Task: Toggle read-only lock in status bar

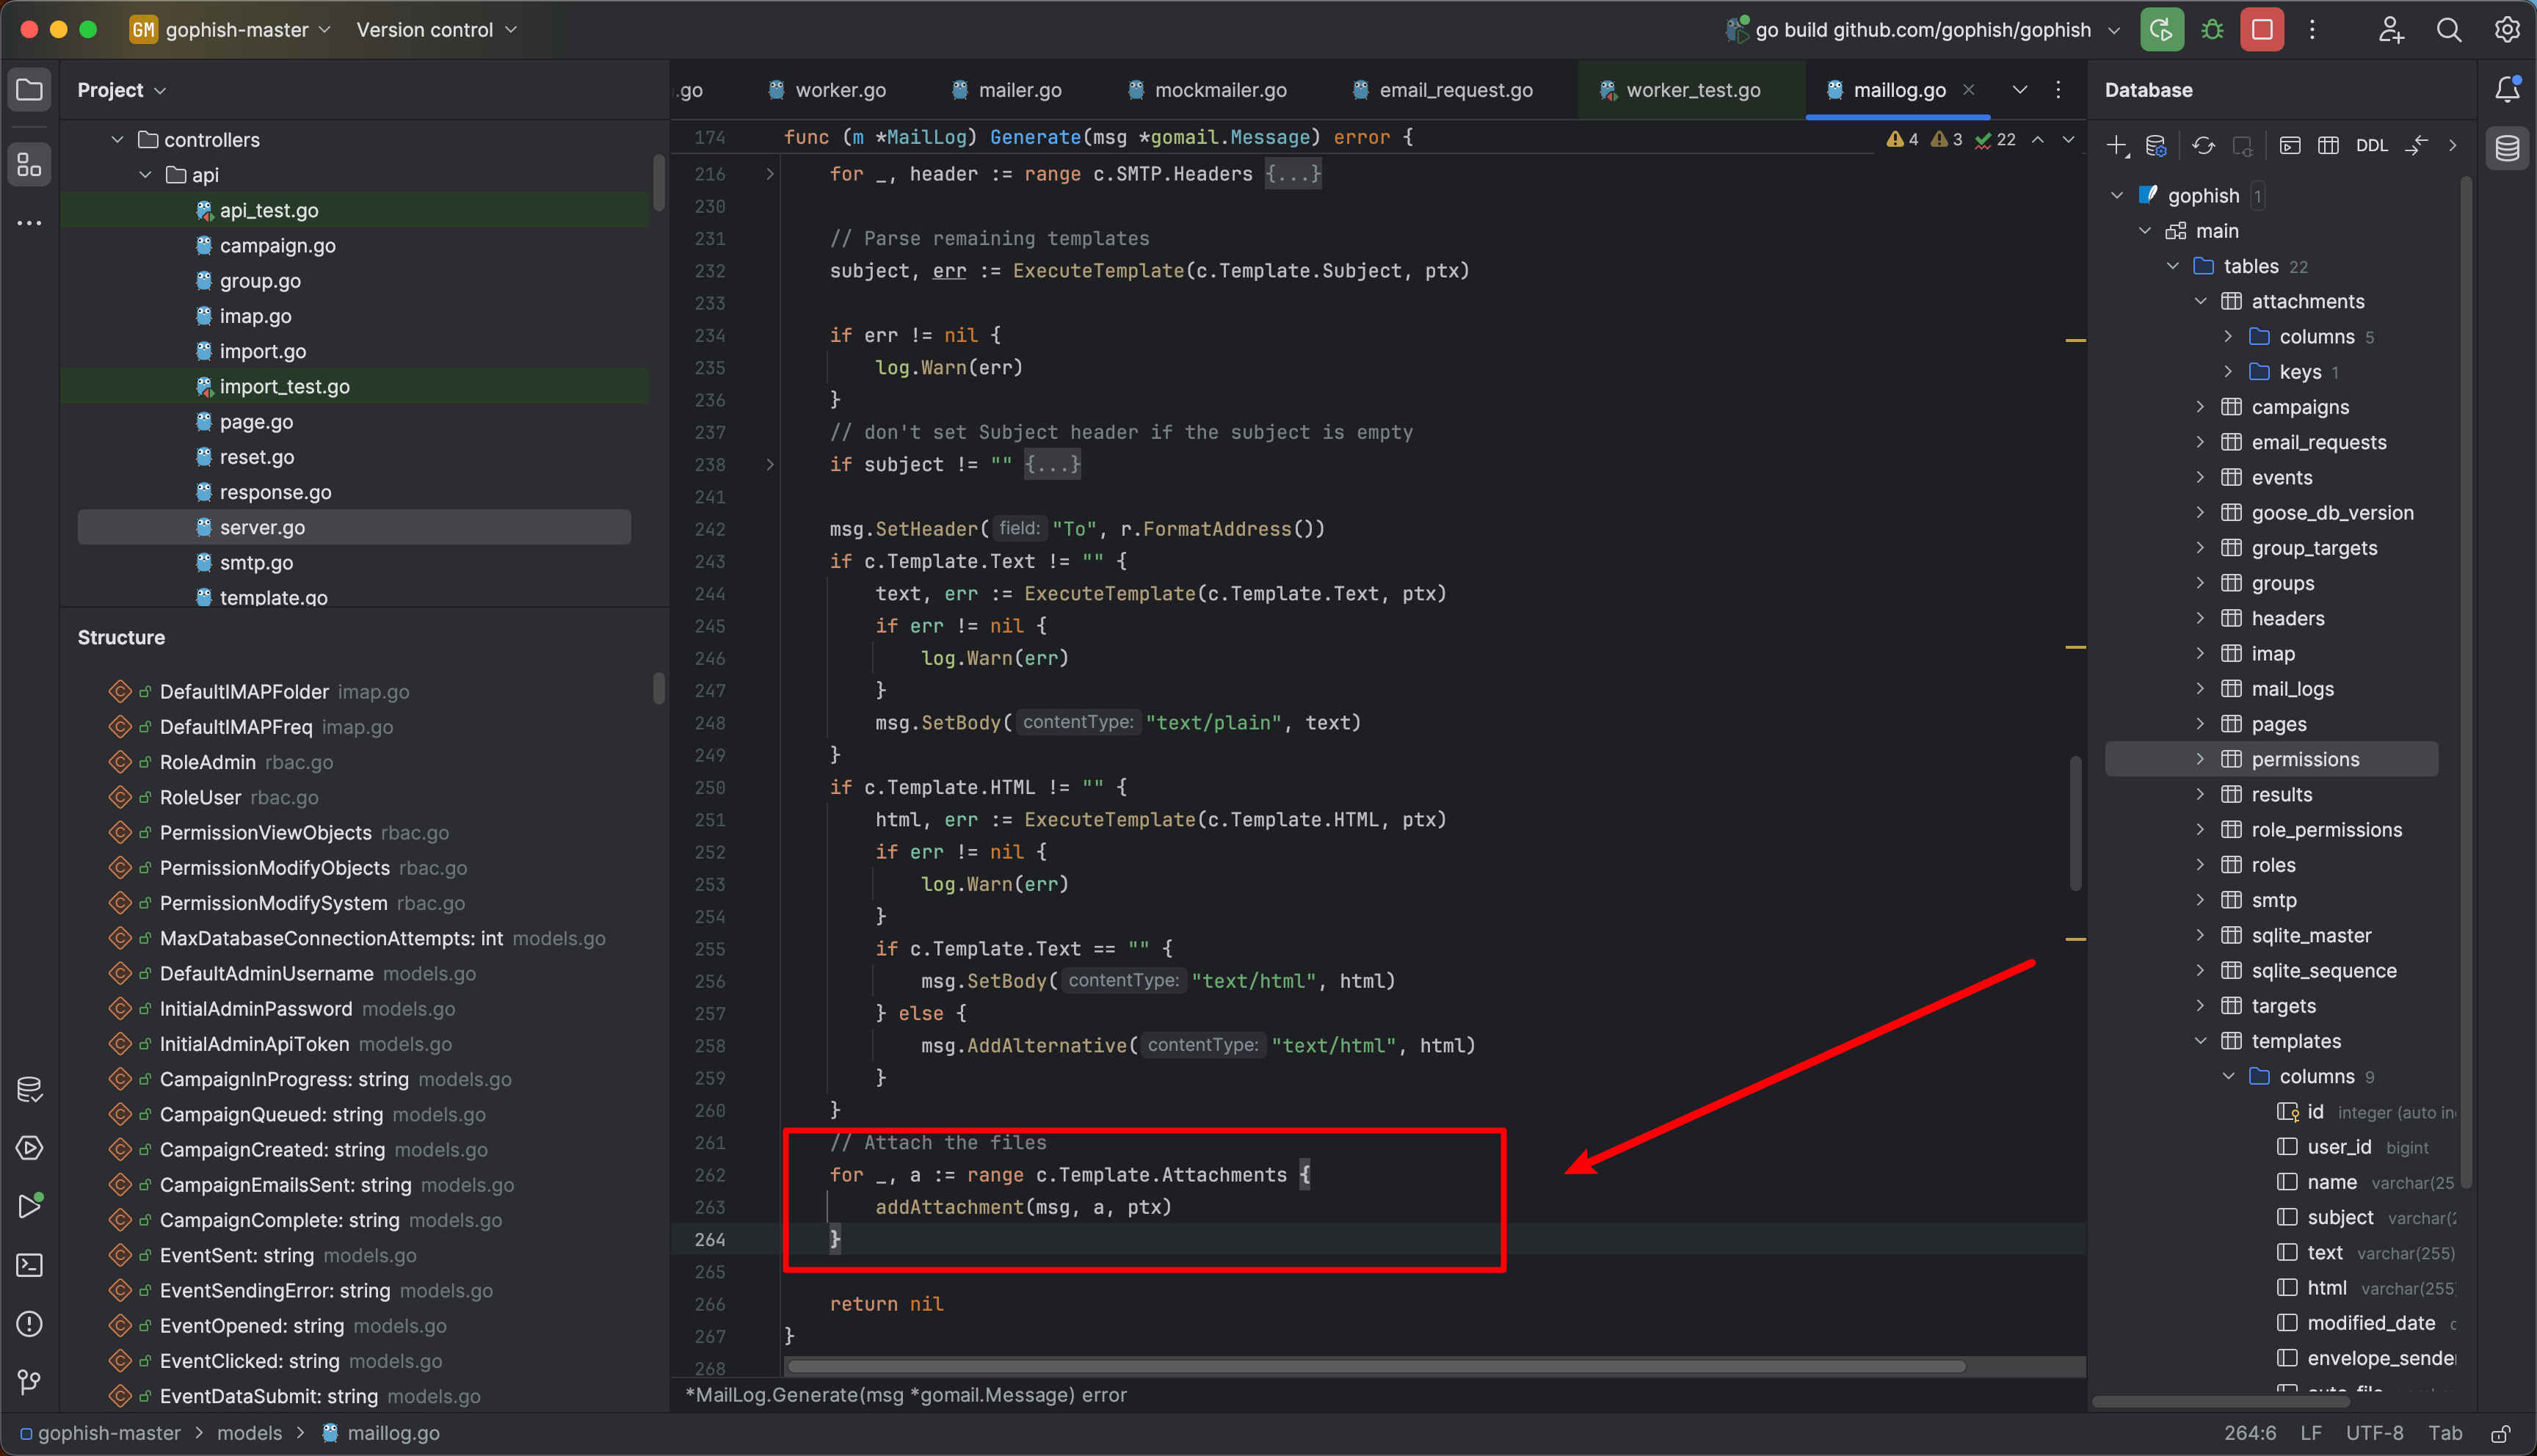Action: [2501, 1433]
